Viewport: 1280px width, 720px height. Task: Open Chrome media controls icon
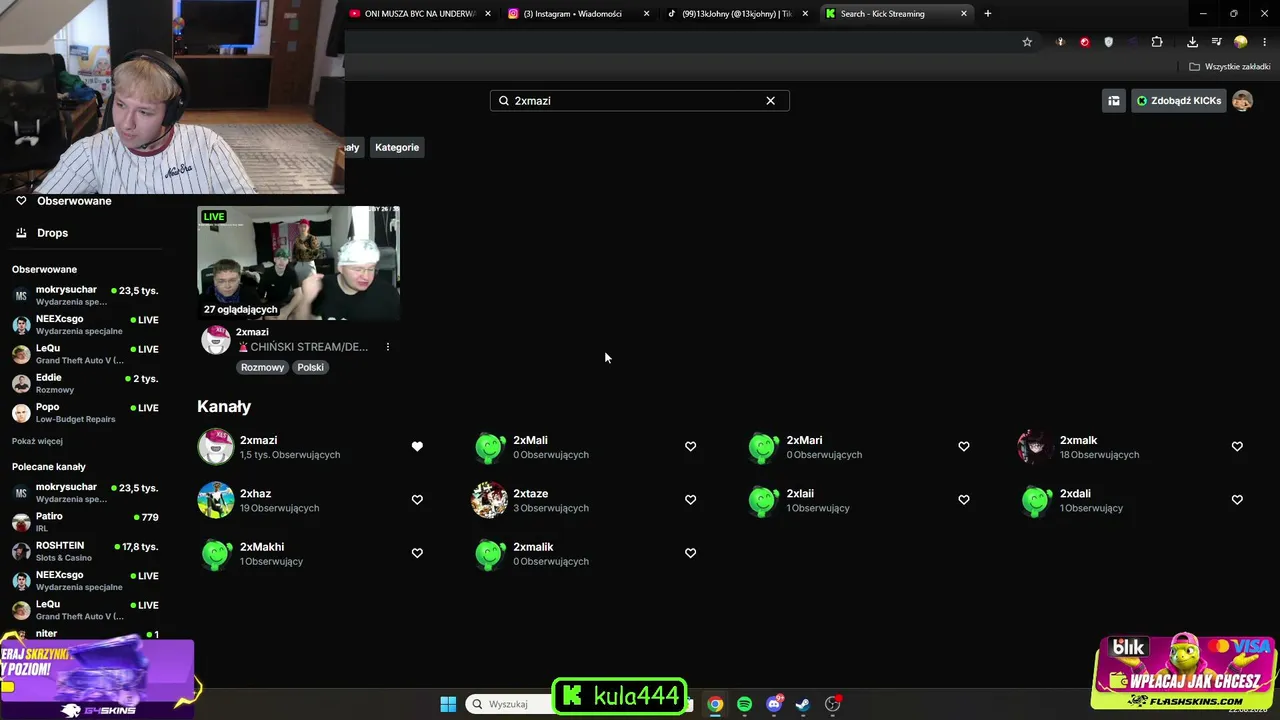(1216, 42)
